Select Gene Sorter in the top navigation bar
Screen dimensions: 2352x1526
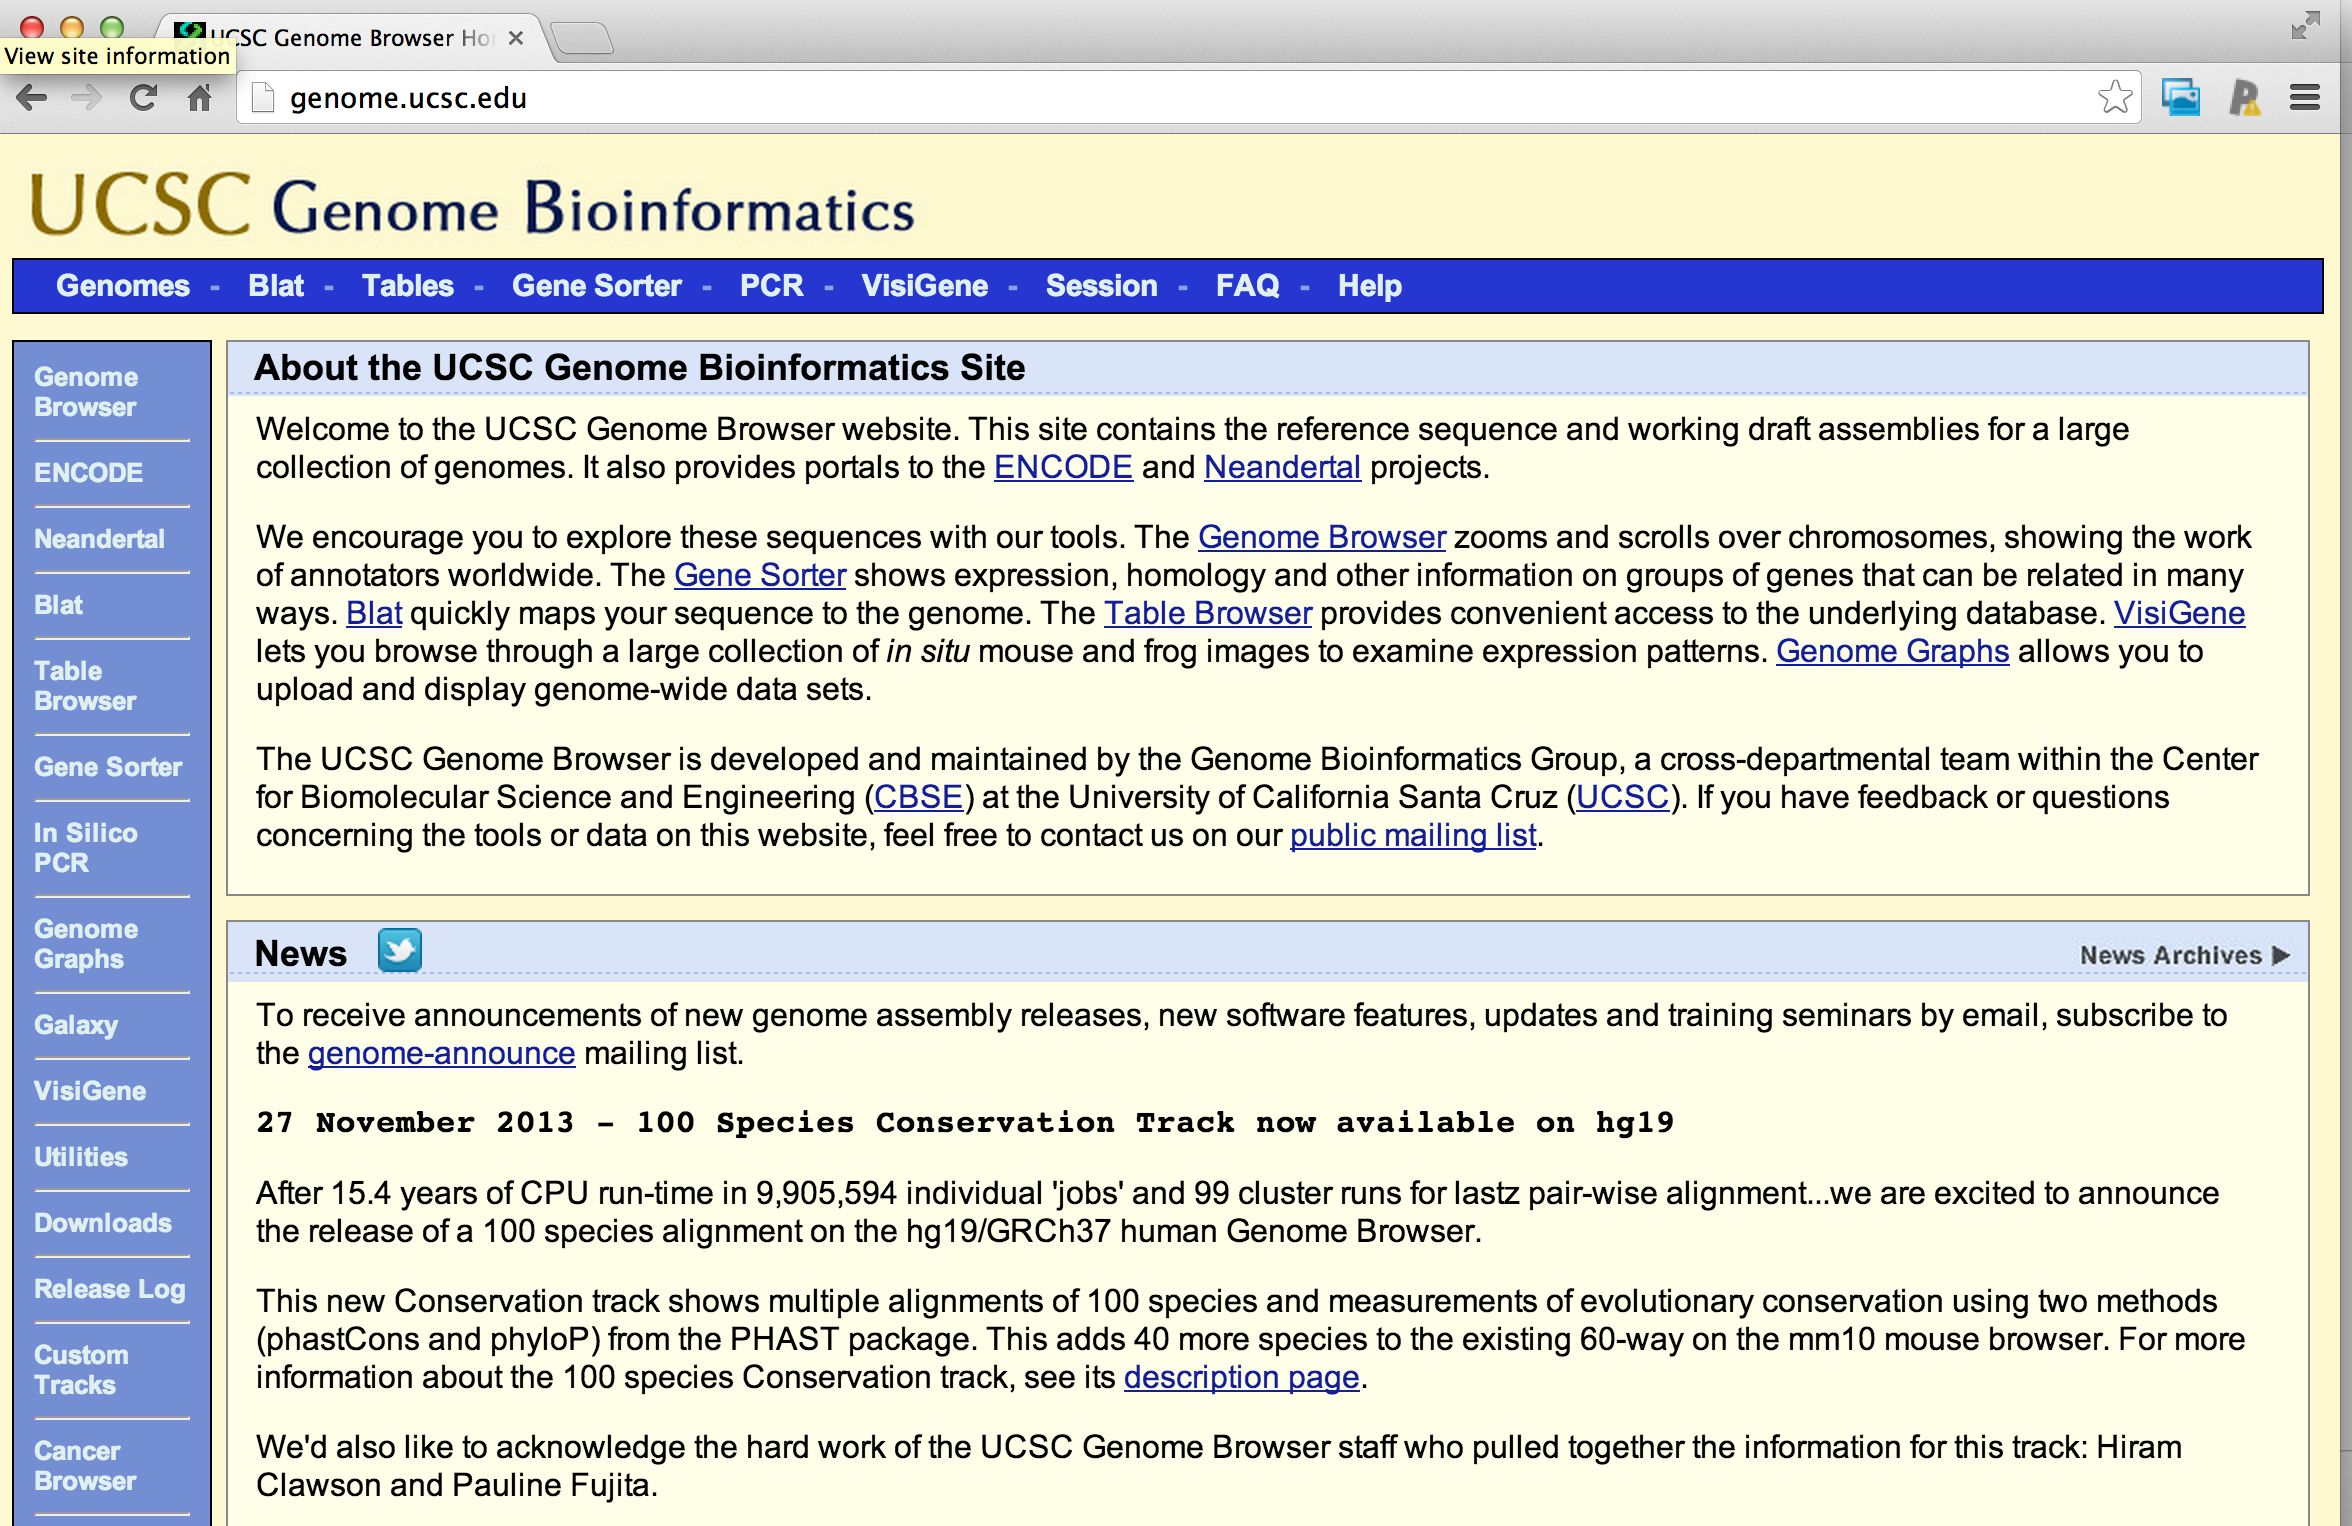point(597,286)
